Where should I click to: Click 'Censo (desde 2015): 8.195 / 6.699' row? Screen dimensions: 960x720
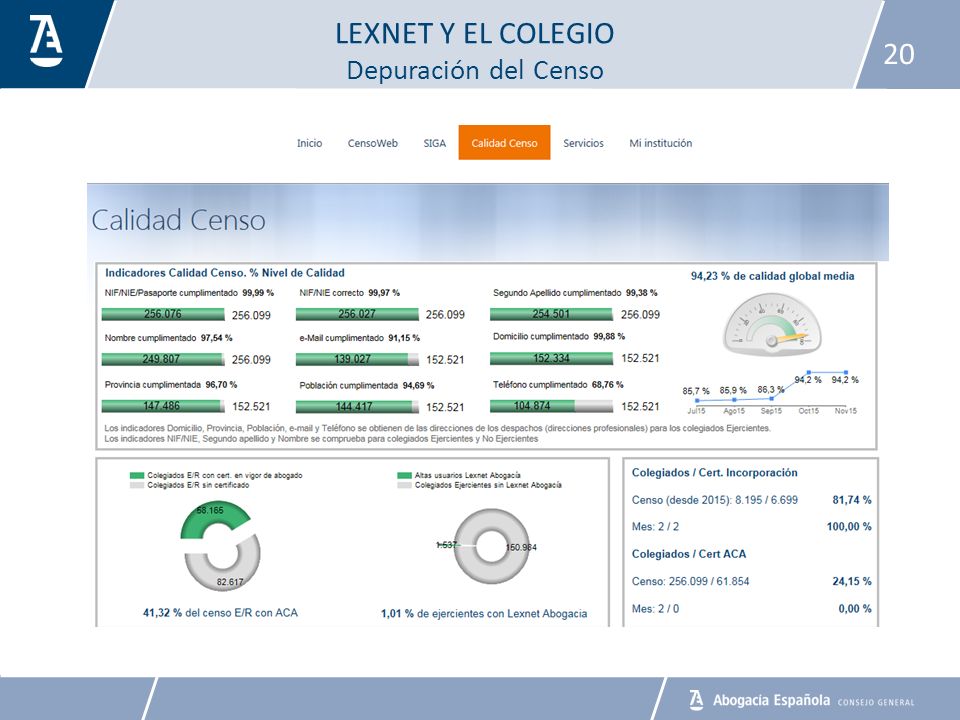714,500
